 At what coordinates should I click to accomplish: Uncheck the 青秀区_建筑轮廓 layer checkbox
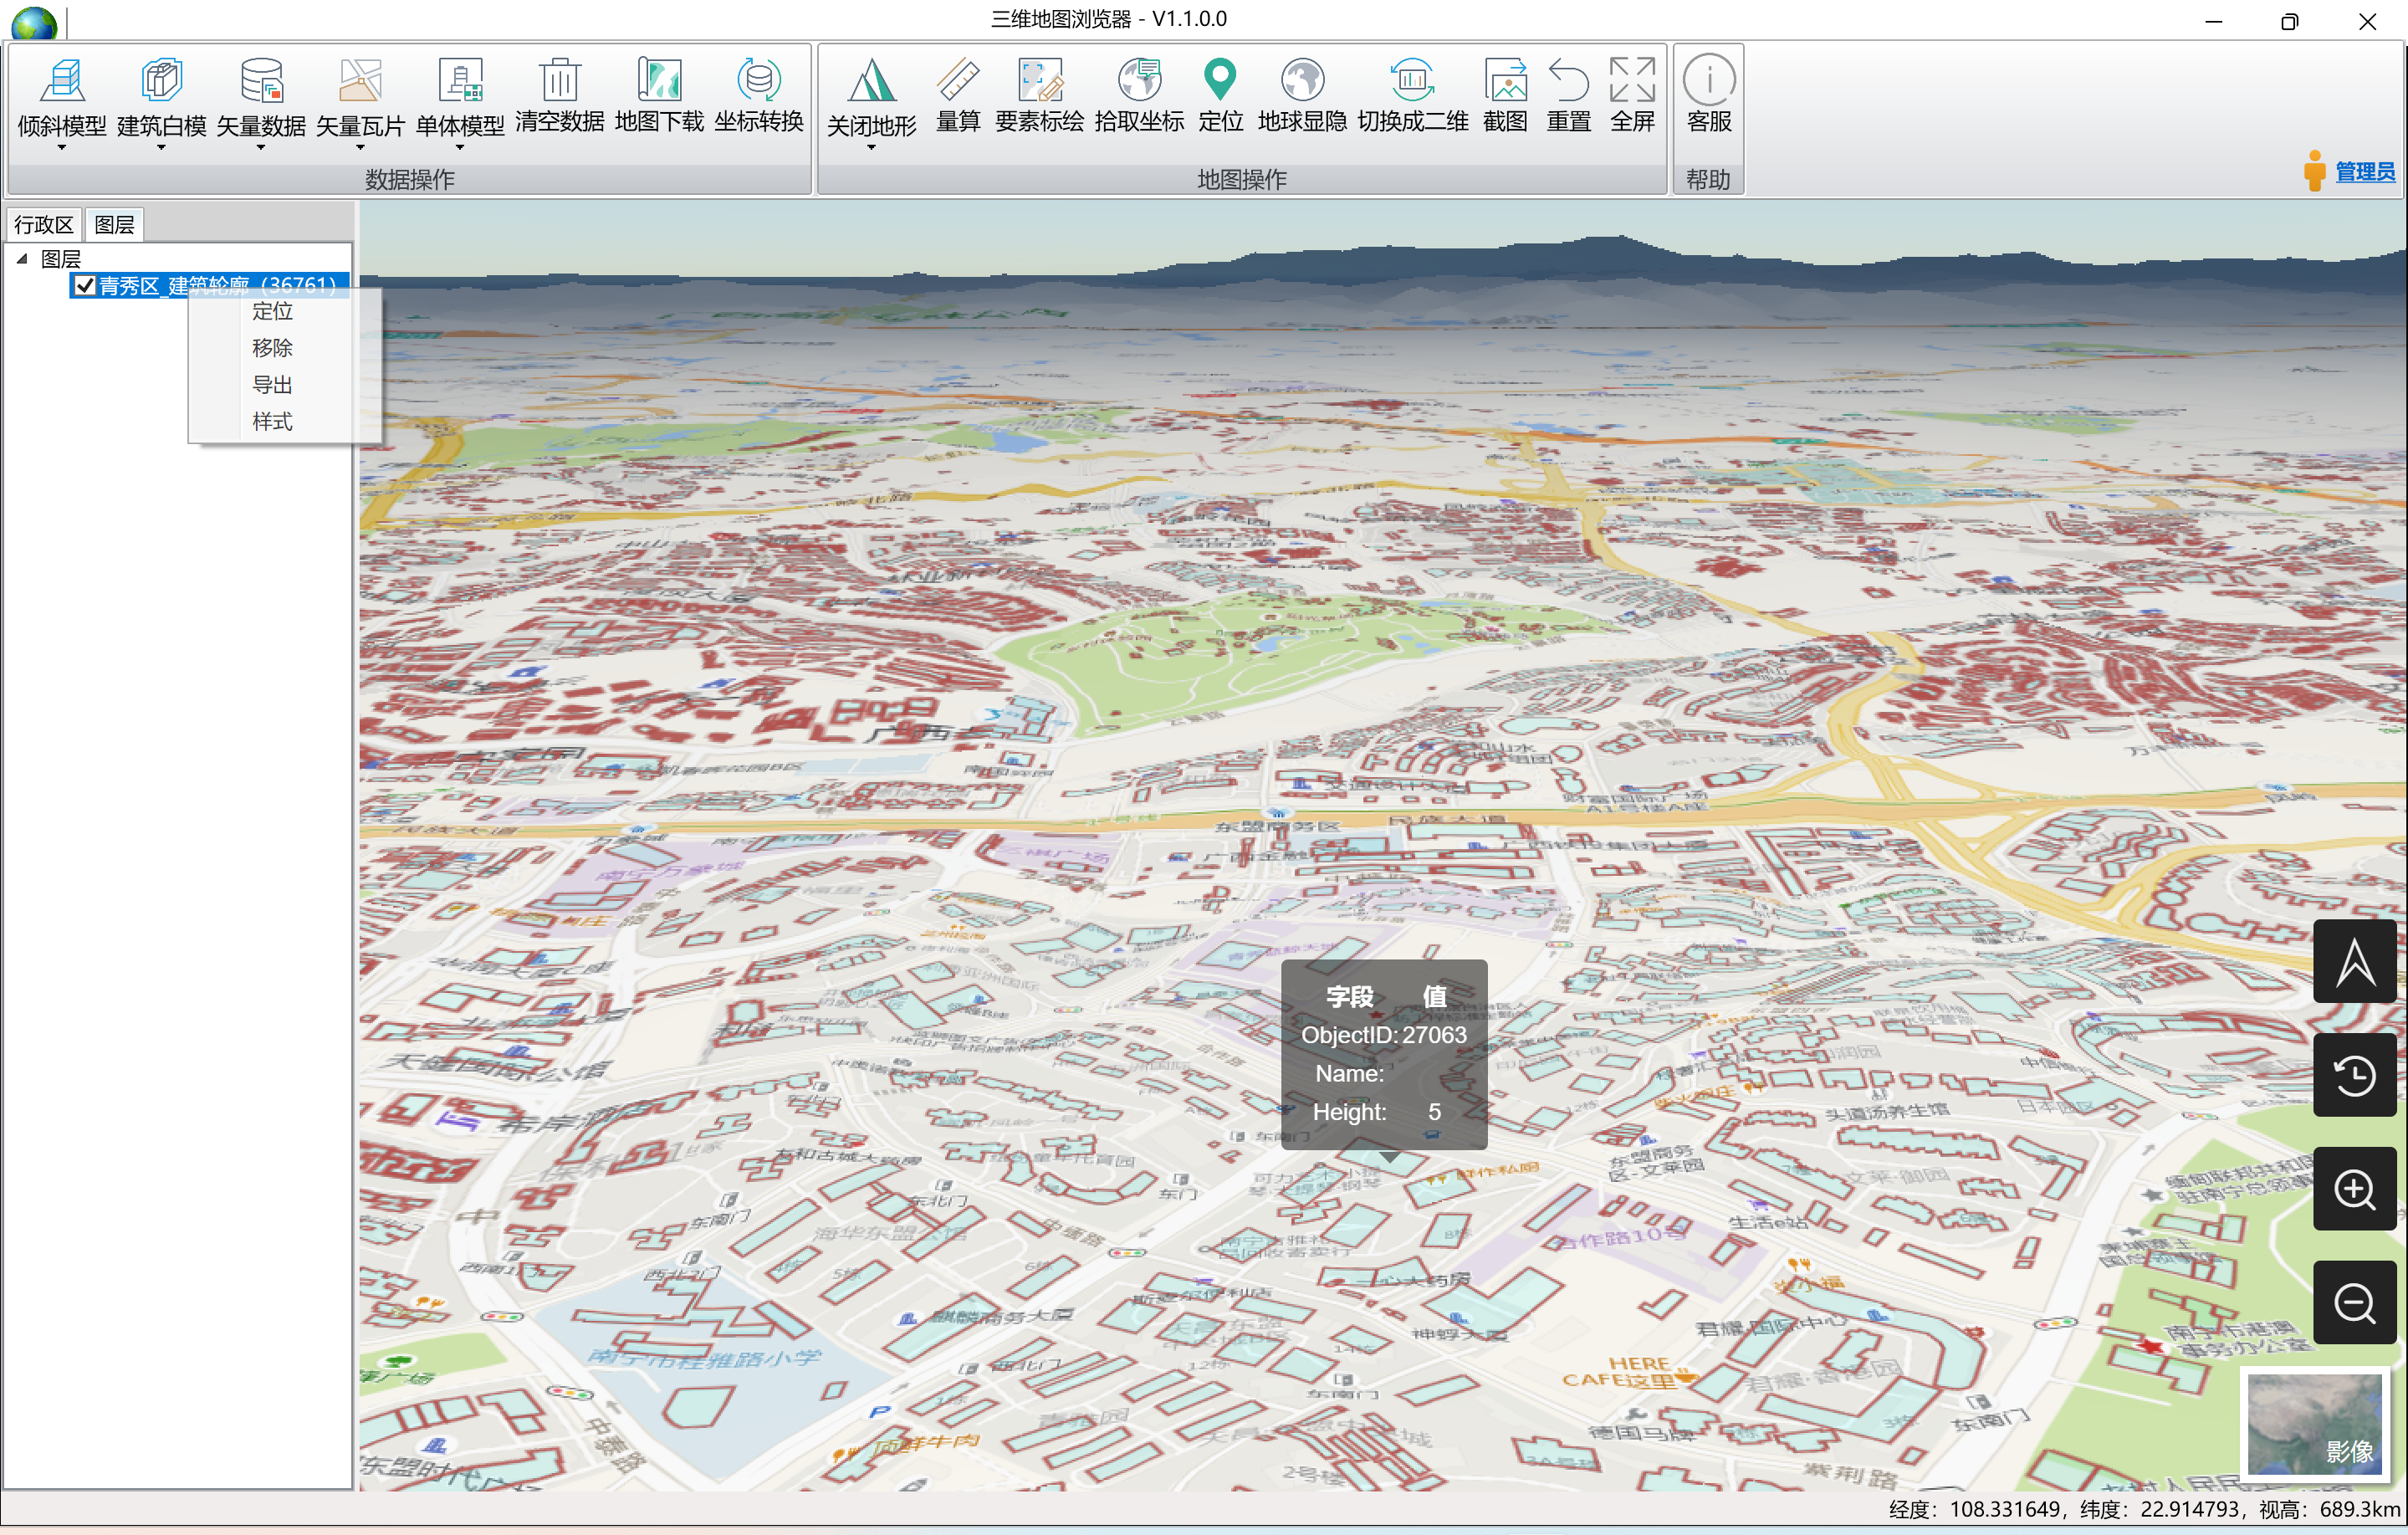[x=85, y=286]
